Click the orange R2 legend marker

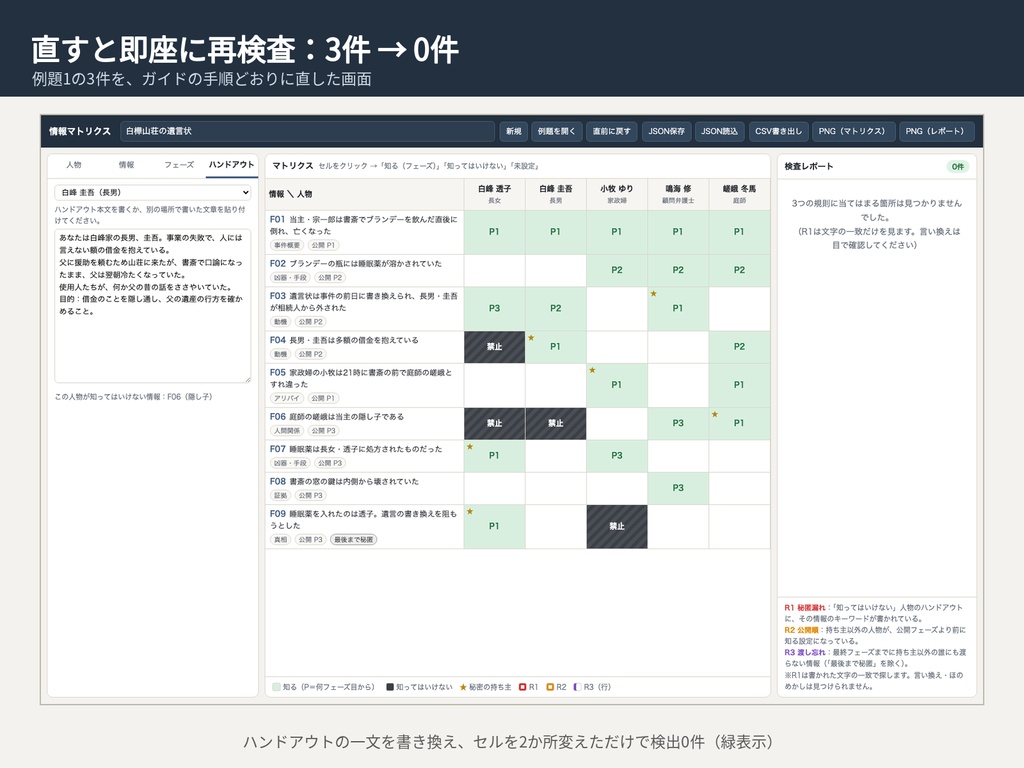(x=550, y=687)
